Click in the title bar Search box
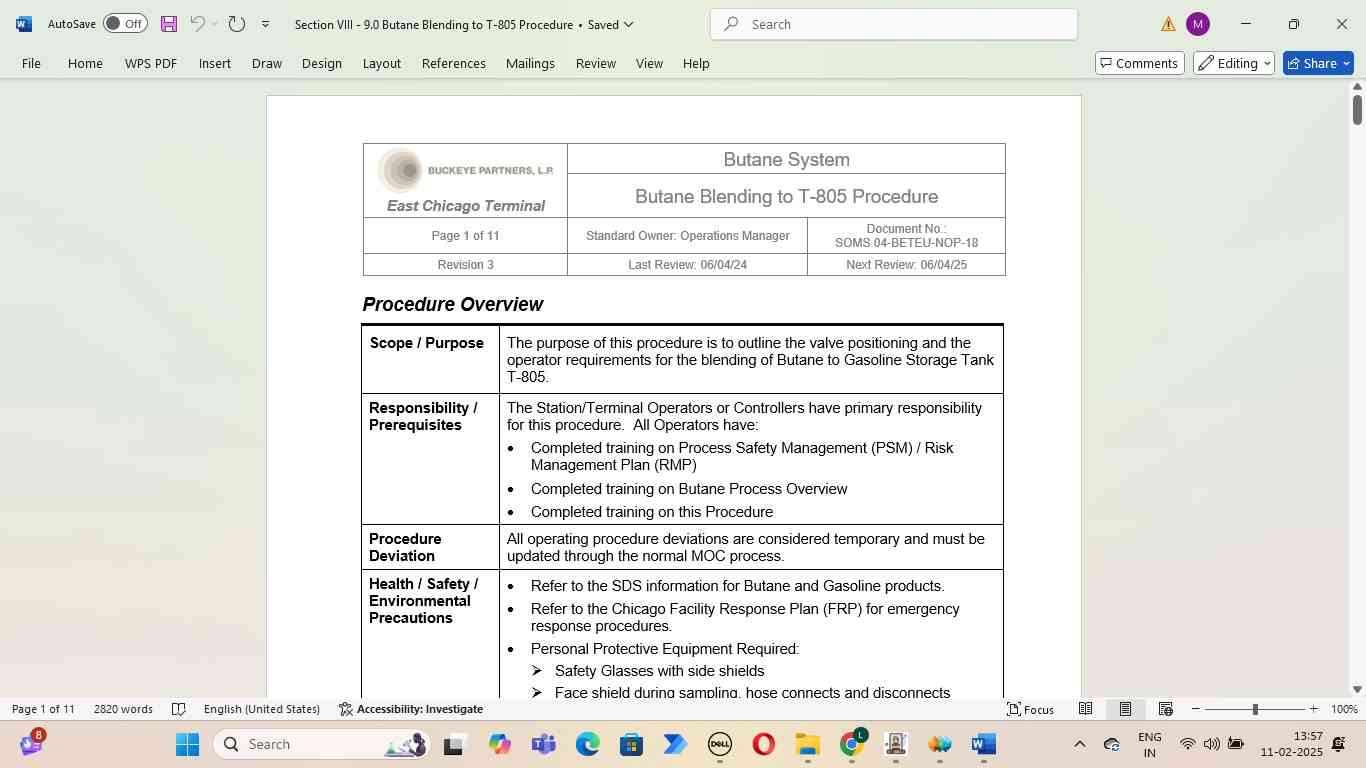 click(894, 24)
